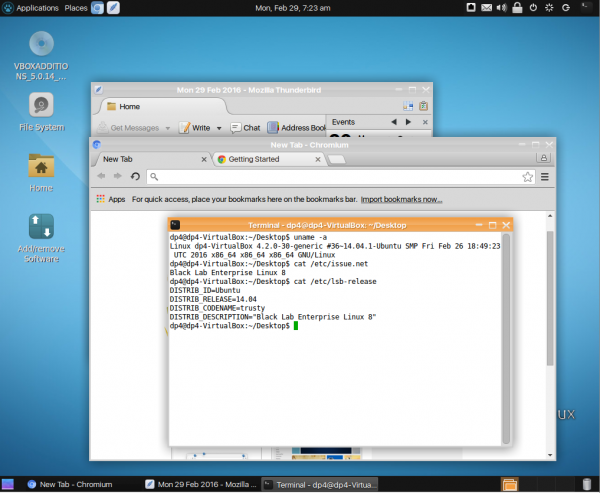Bookmark this page with star icon
The width and height of the screenshot is (600, 493).
point(527,177)
